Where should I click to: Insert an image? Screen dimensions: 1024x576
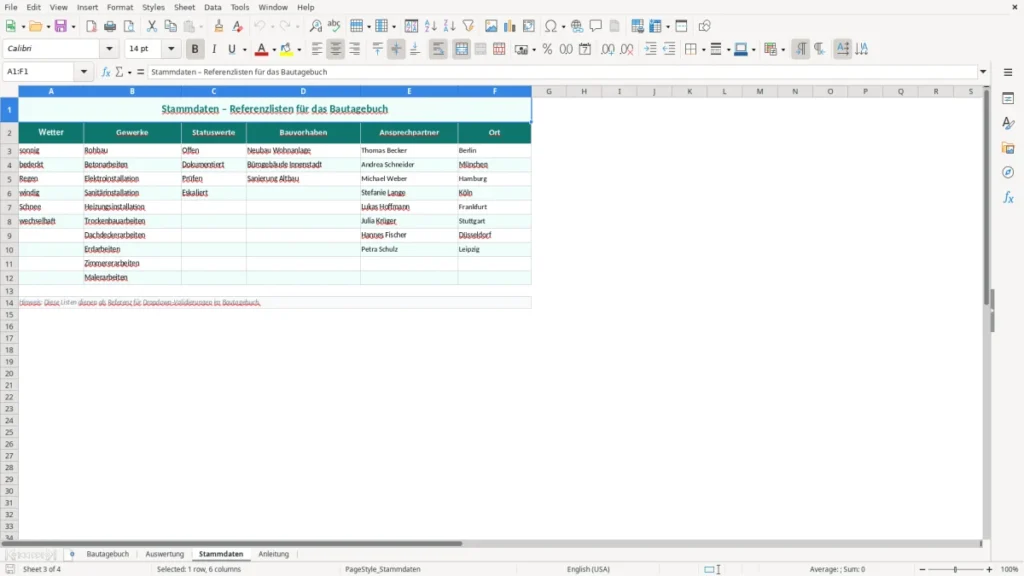[491, 26]
